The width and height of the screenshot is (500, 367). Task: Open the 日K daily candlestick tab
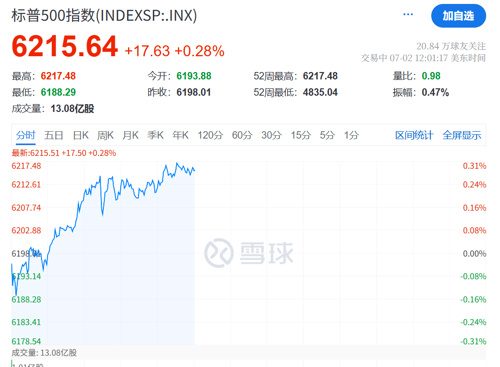[81, 135]
